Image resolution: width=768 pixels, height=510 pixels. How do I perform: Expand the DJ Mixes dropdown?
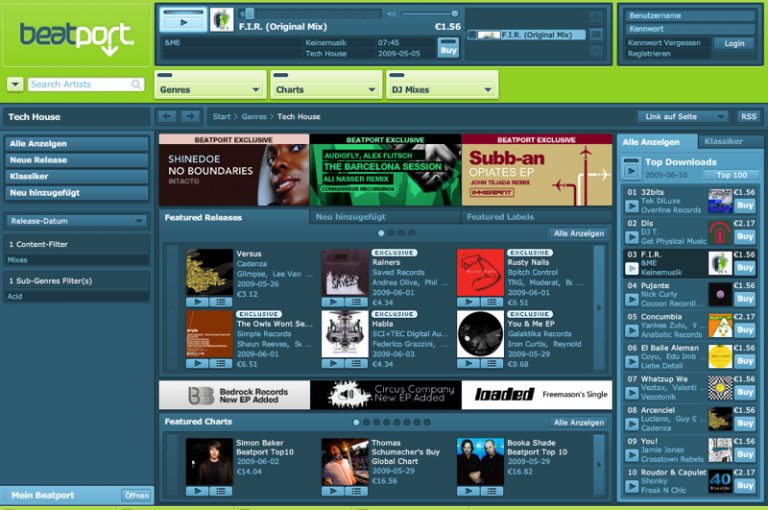(442, 85)
